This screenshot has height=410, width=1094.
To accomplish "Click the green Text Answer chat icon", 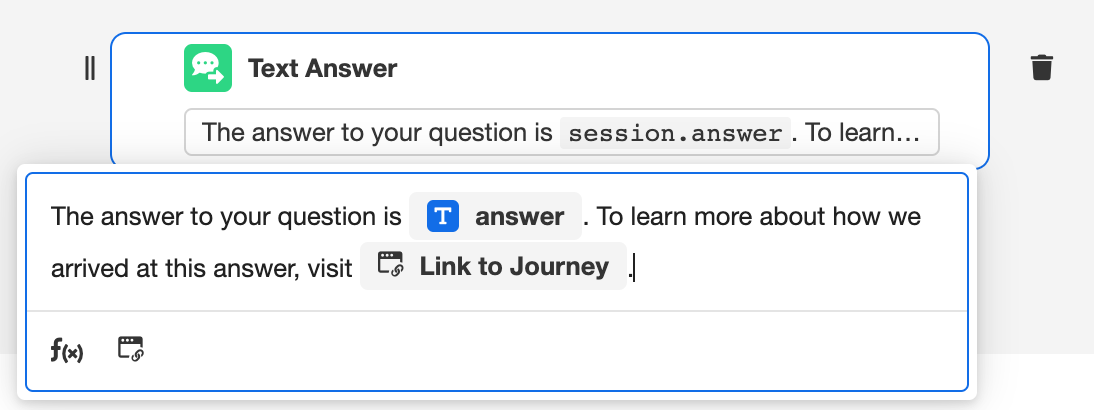I will (208, 68).
